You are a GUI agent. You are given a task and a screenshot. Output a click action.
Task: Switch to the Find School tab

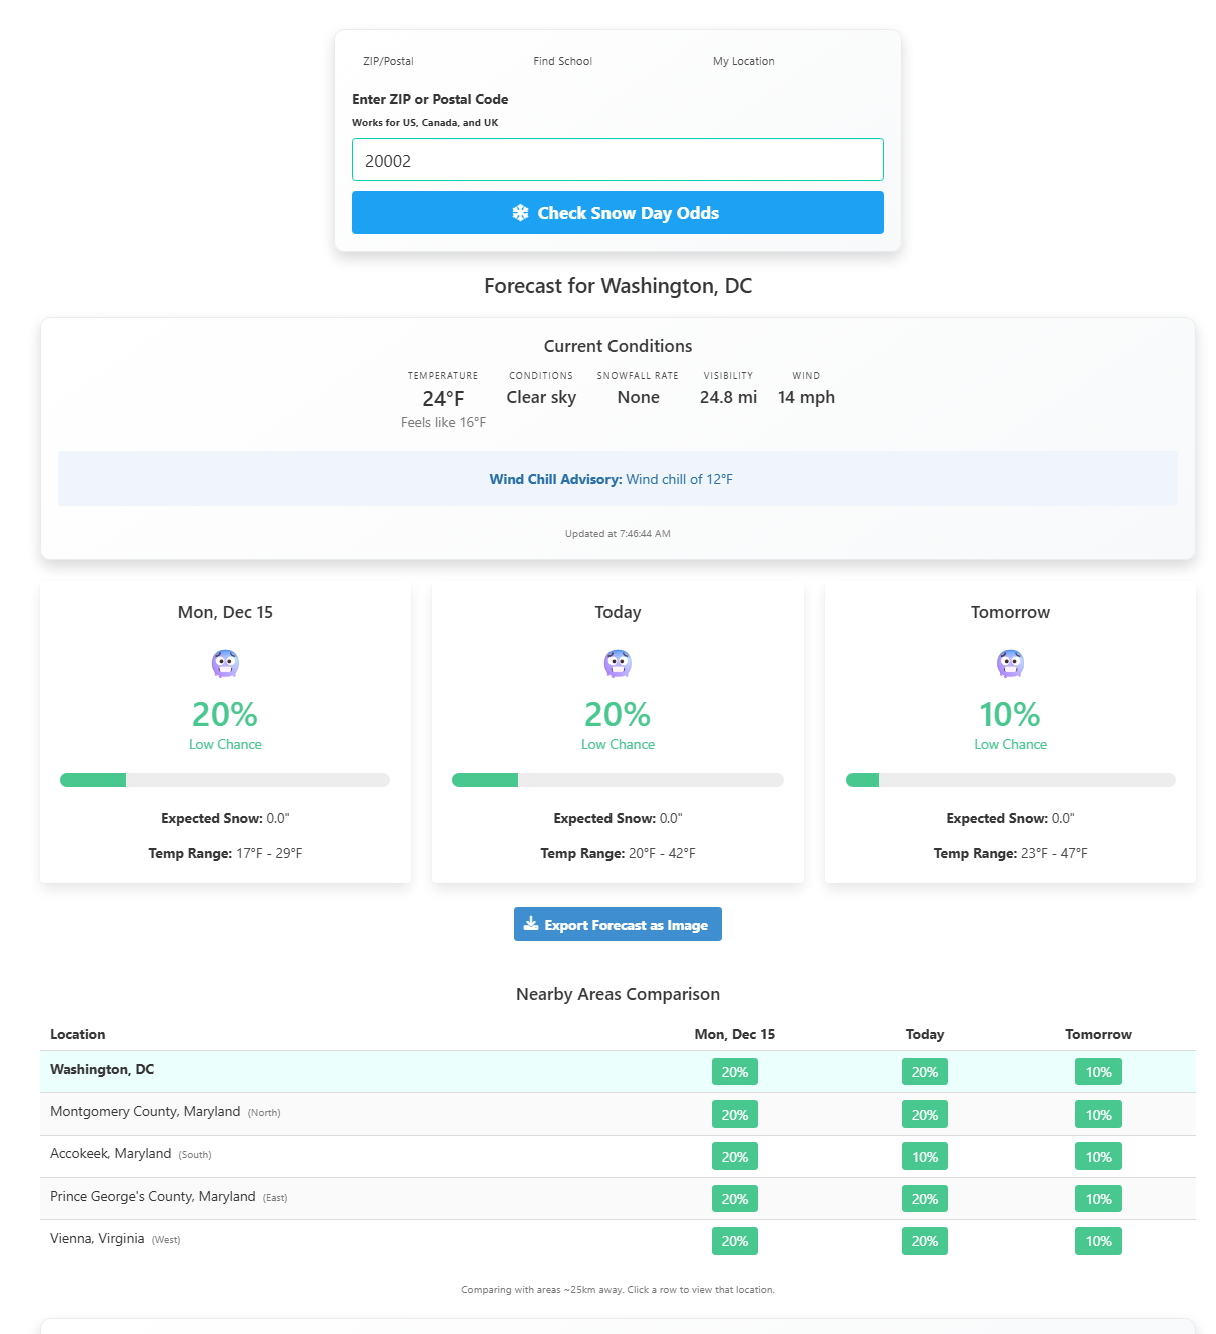click(x=562, y=61)
